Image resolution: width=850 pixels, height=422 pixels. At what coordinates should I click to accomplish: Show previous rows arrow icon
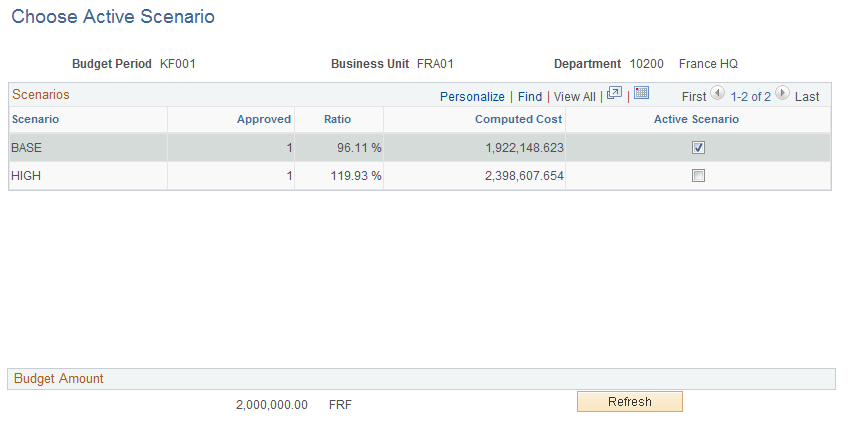point(717,93)
